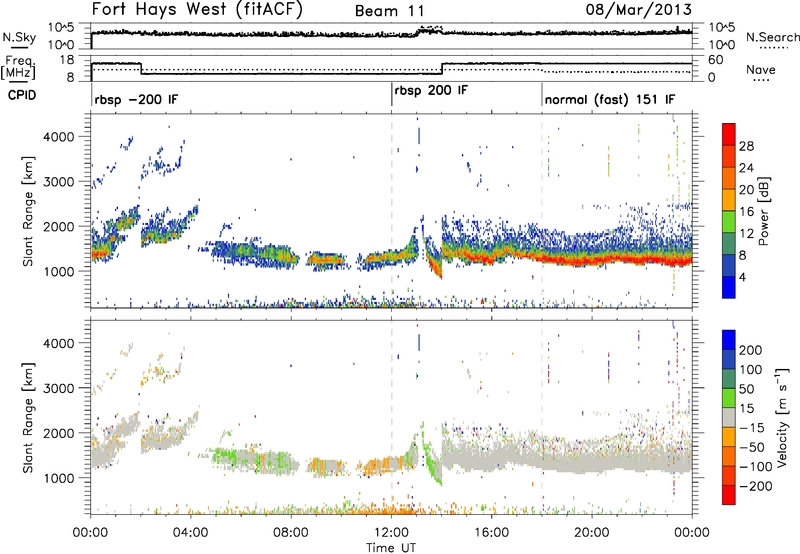The width and height of the screenshot is (800, 554).
Task: Click the CPID marker line beside 'rbsp 200 IF'
Action: tap(391, 93)
